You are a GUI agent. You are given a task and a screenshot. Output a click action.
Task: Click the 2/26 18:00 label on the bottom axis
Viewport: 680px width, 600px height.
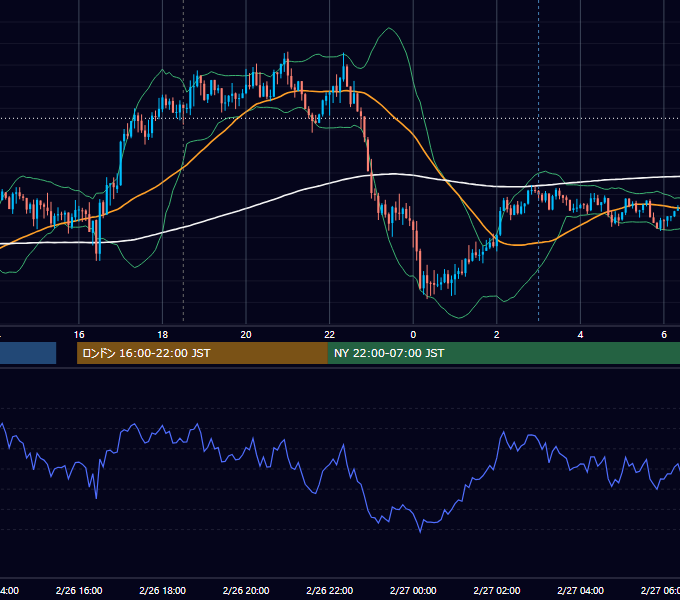click(163, 590)
